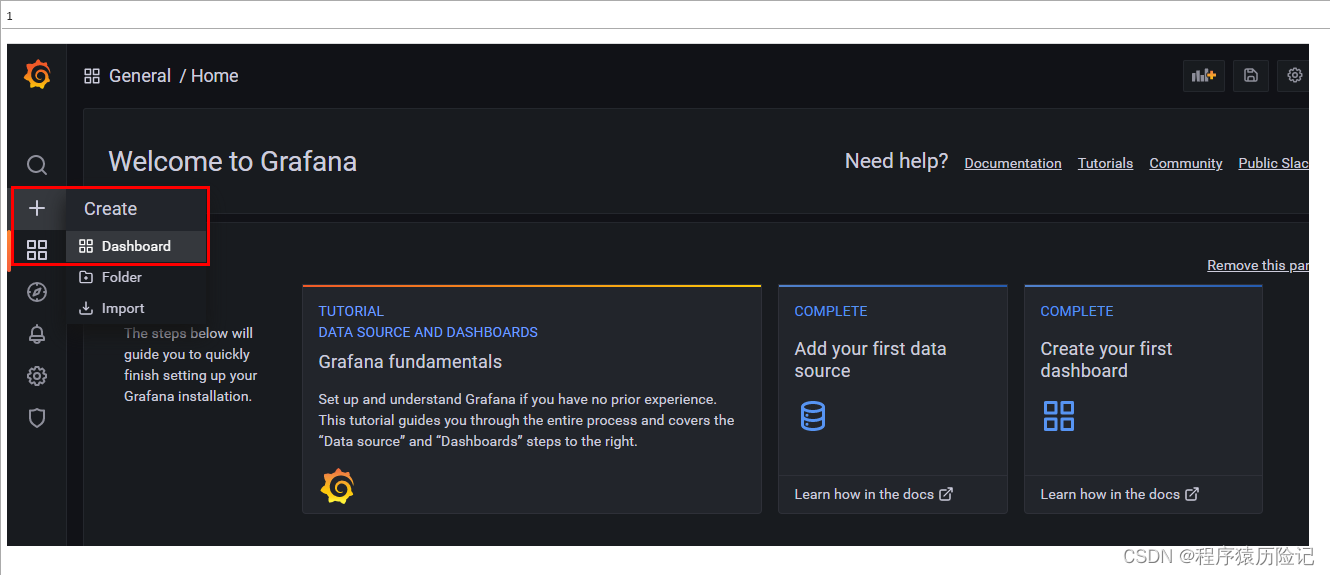Click Add your first data source text
1330x575 pixels.
[x=870, y=360]
